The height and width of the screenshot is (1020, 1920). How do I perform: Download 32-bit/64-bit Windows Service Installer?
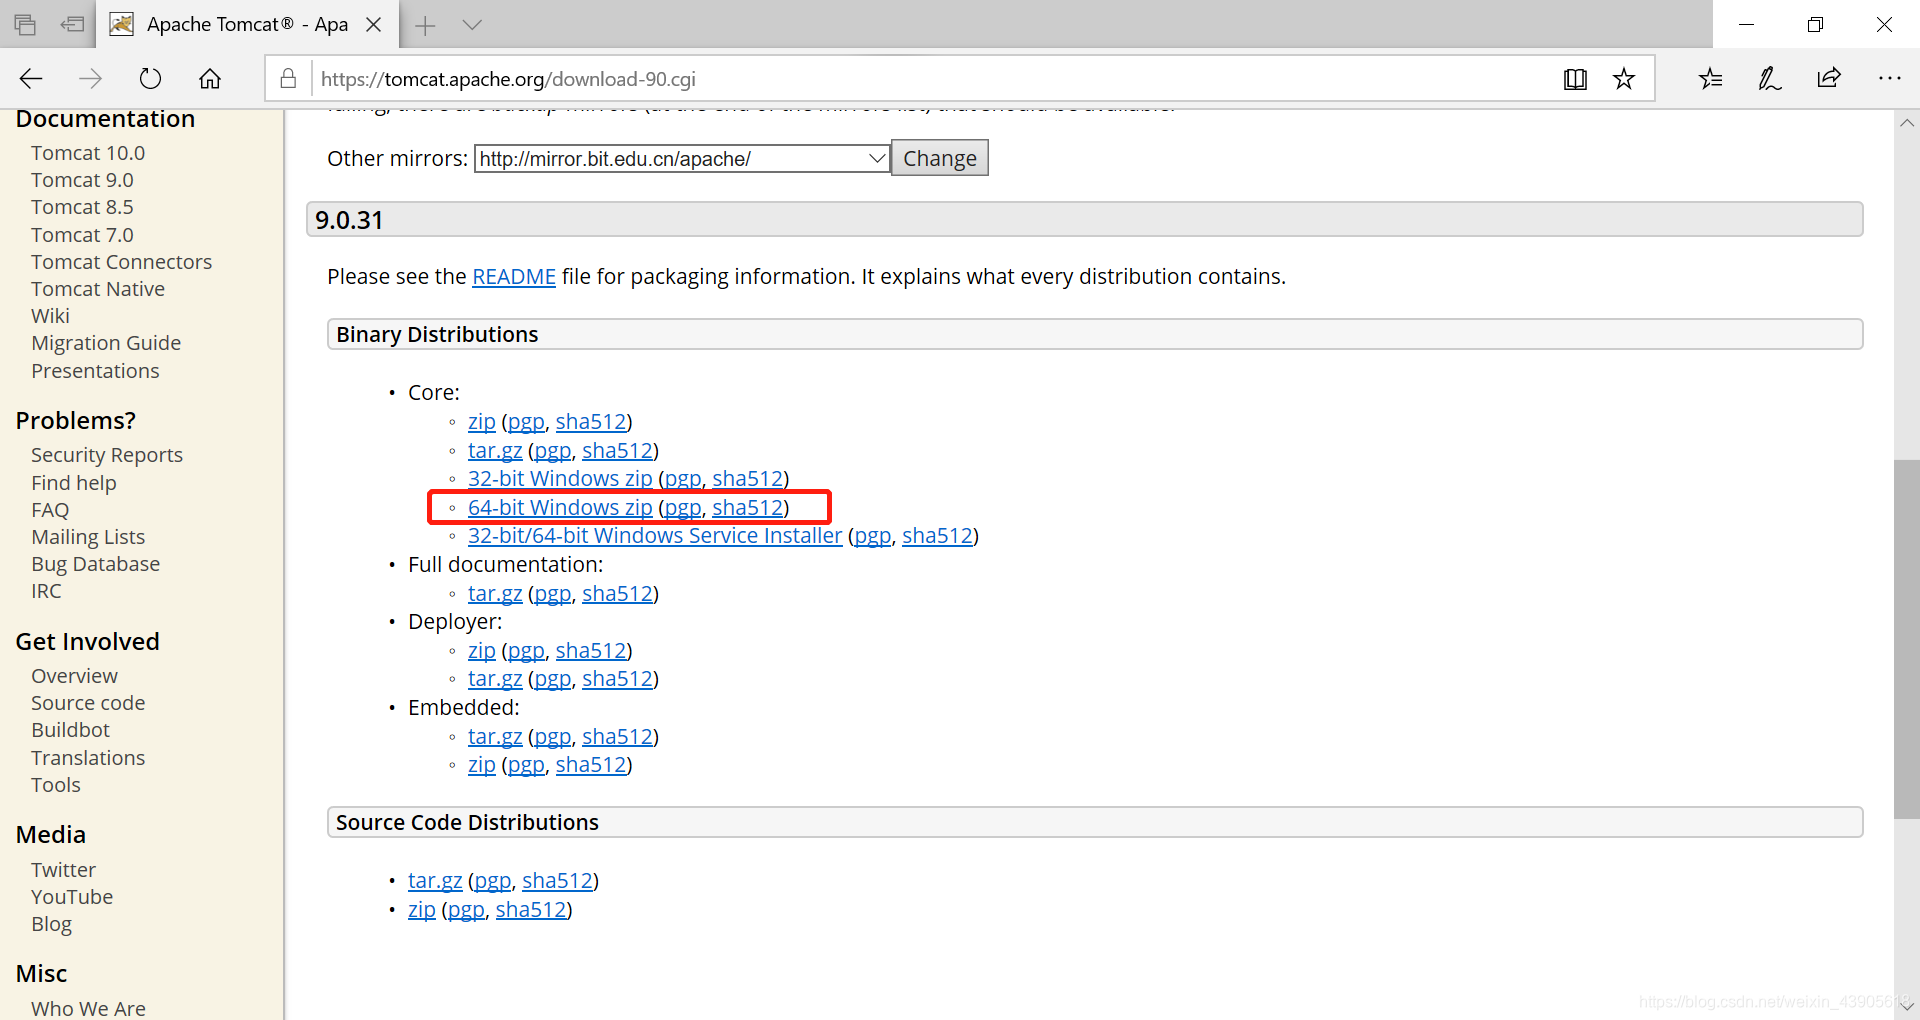tap(655, 536)
